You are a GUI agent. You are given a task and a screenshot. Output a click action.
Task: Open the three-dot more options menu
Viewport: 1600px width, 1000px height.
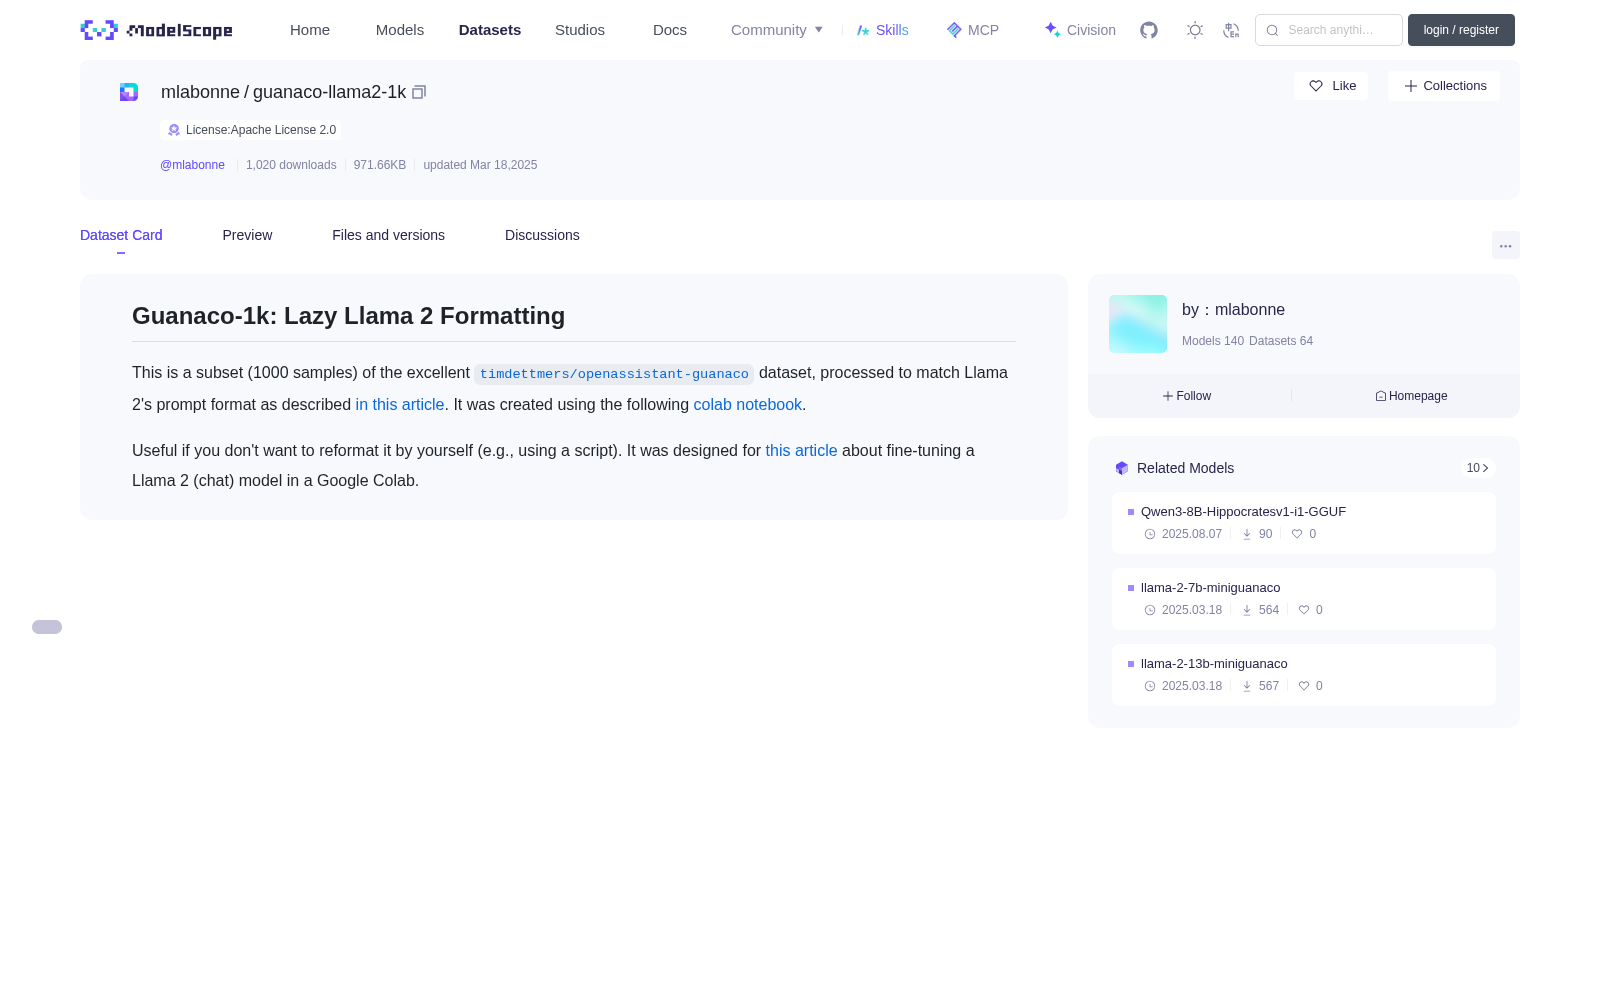(x=1505, y=245)
